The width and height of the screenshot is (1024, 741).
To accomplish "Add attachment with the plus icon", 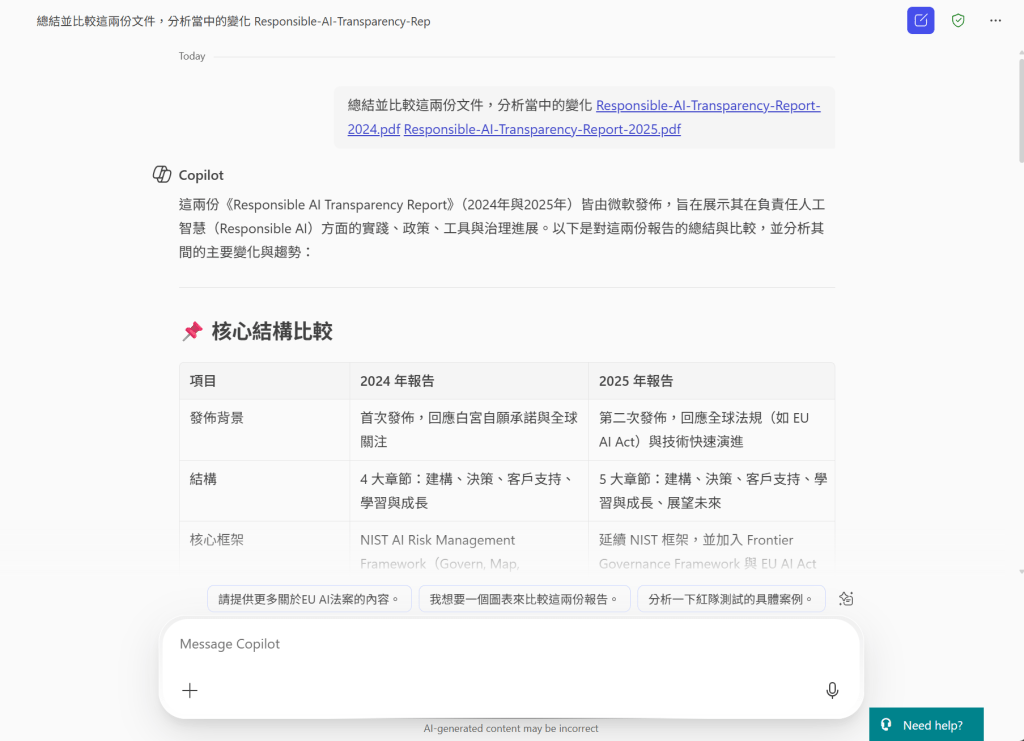I will 189,690.
